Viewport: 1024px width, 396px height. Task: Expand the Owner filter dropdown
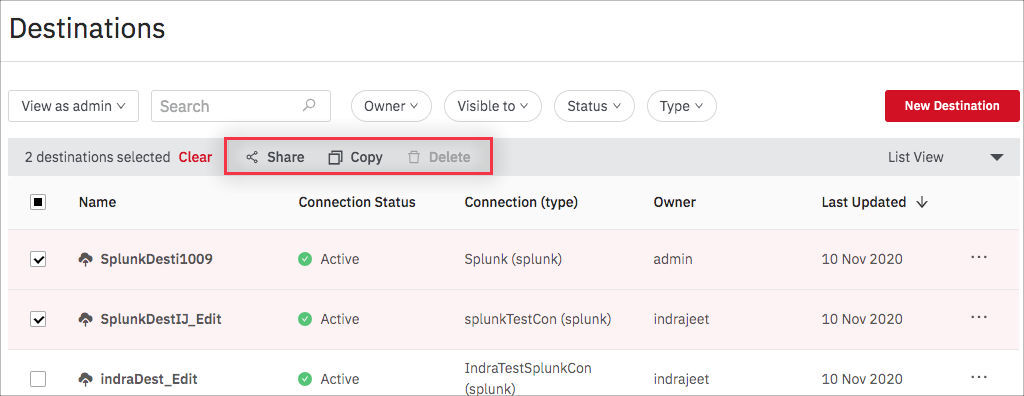[x=391, y=106]
